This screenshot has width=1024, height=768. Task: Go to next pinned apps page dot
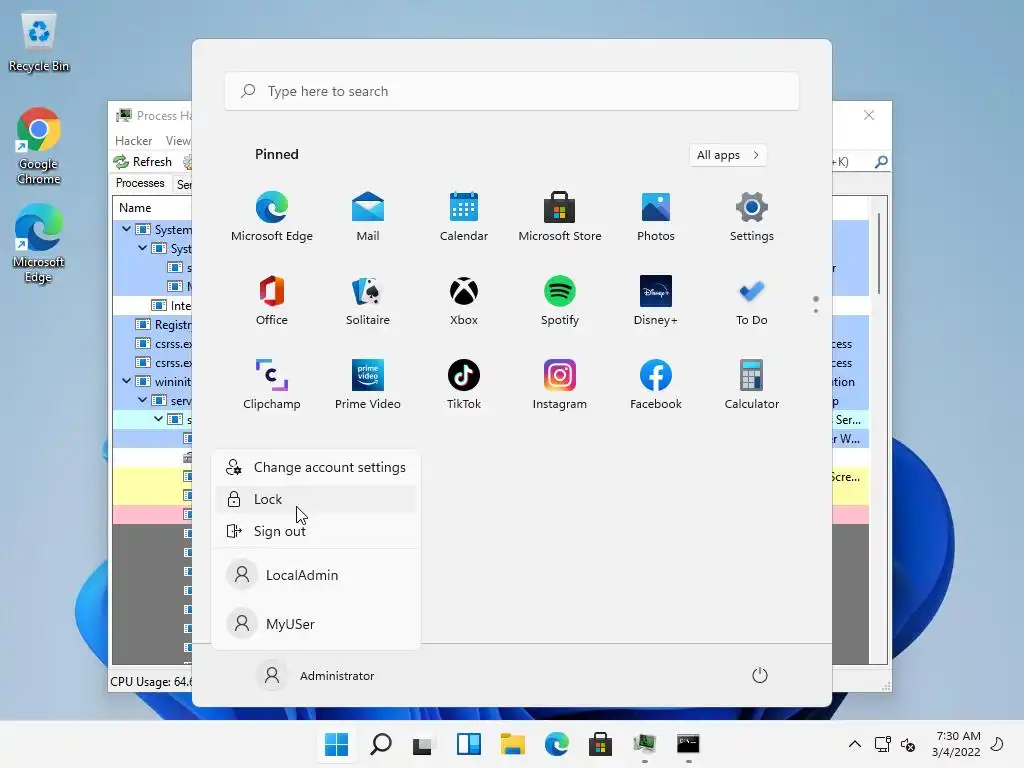816,311
